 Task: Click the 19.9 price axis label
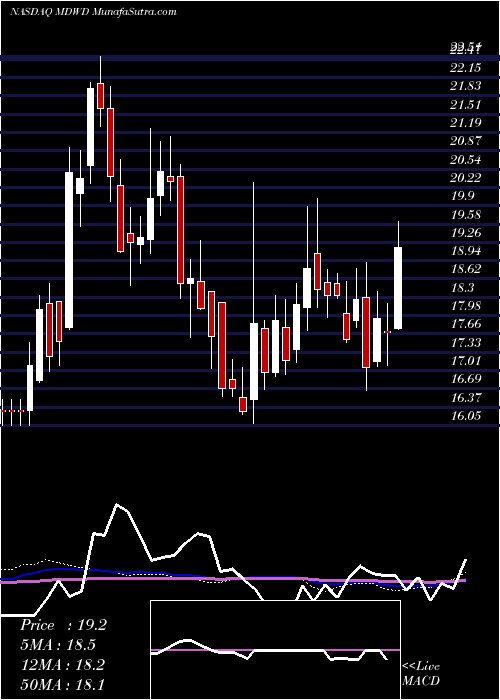tap(462, 196)
